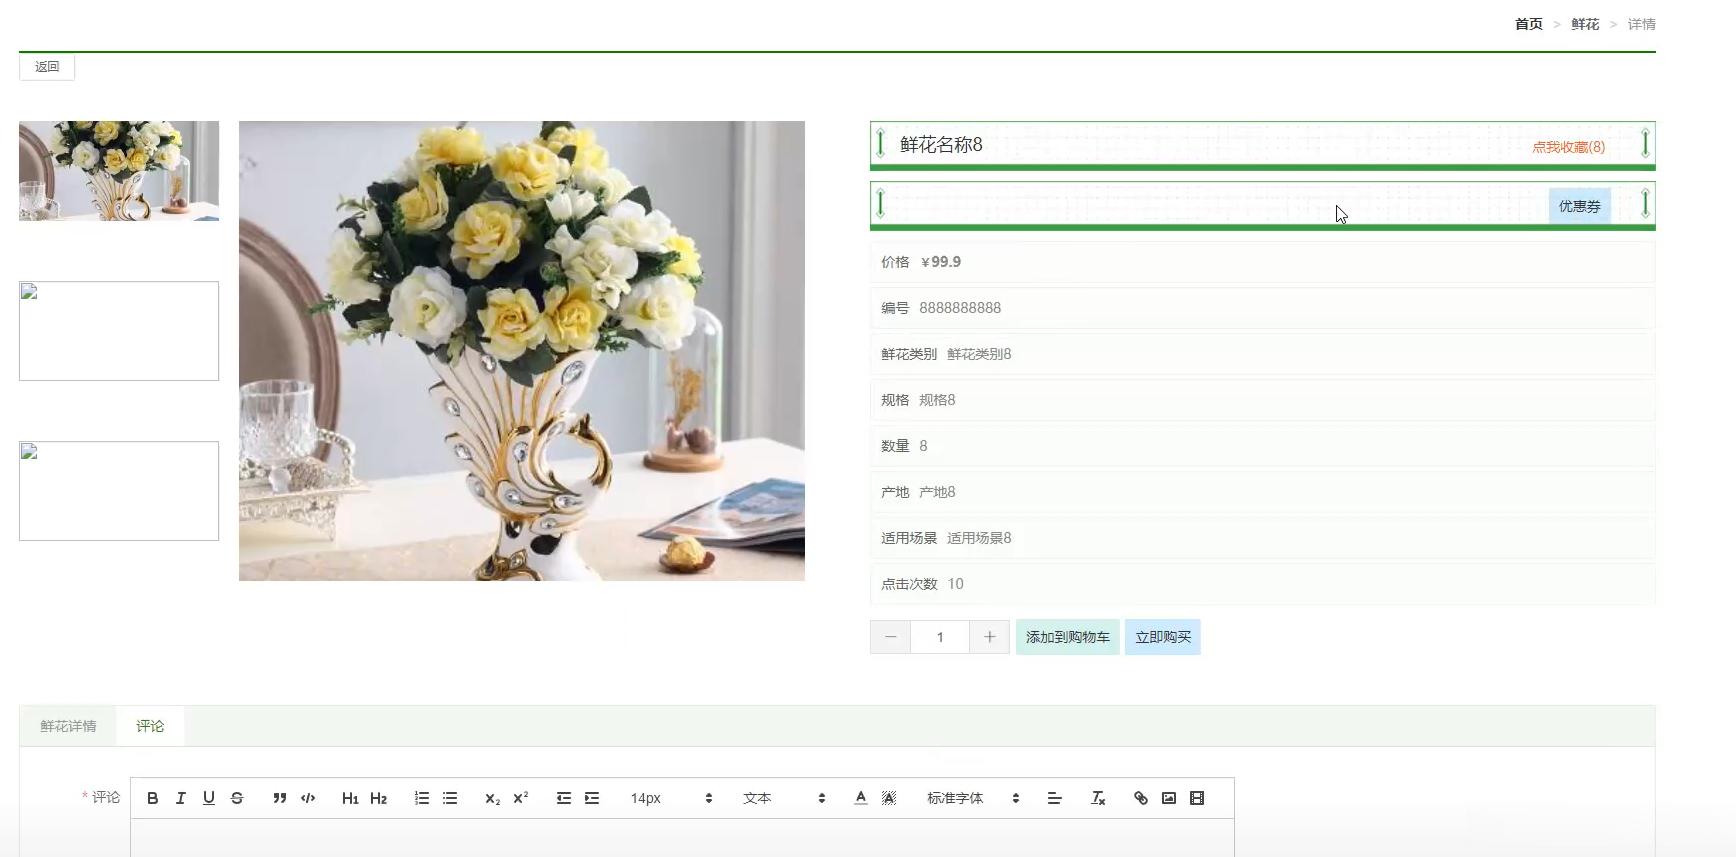Insert an image in the comment
Screen dimensions: 1736x857
pos(1168,798)
